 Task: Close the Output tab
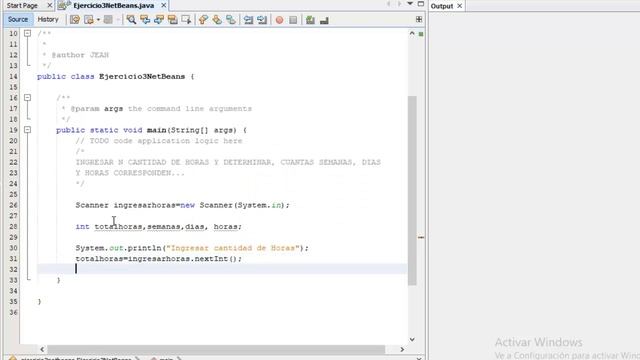(x=460, y=6)
